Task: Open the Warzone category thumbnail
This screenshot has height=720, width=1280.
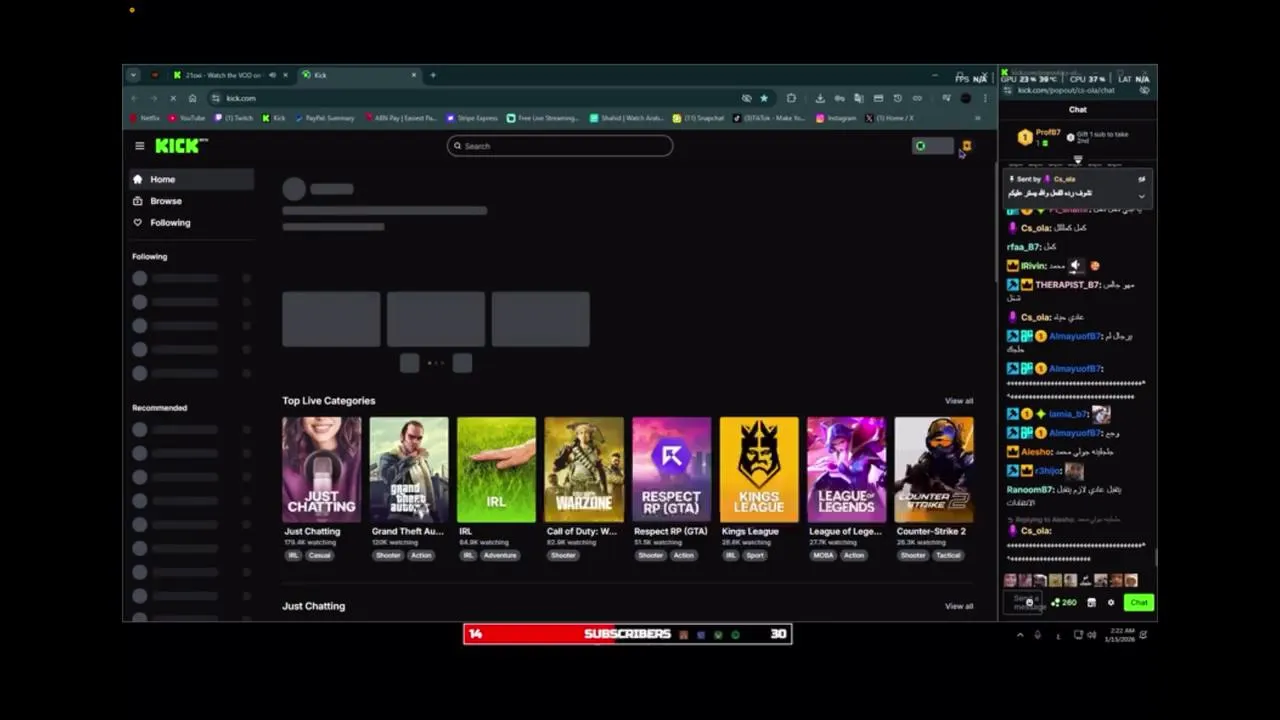Action: [584, 470]
